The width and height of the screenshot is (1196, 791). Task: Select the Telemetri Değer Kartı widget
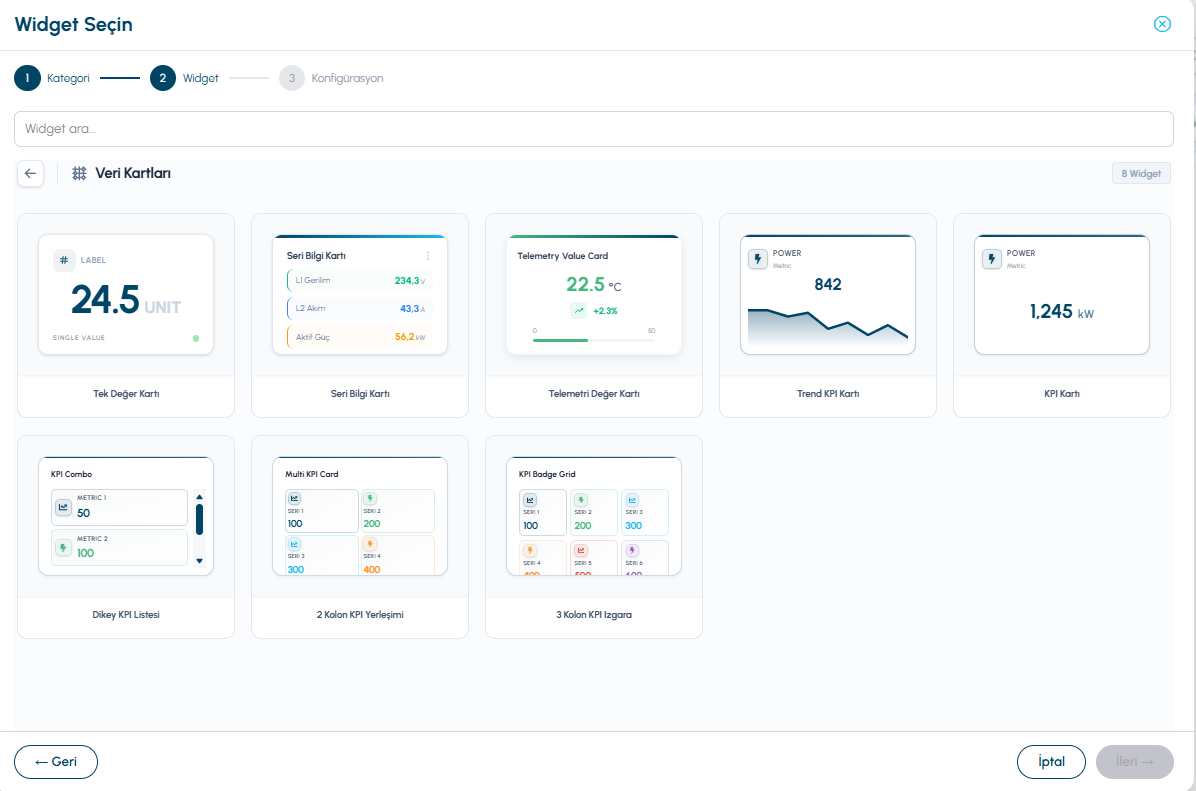coord(593,315)
